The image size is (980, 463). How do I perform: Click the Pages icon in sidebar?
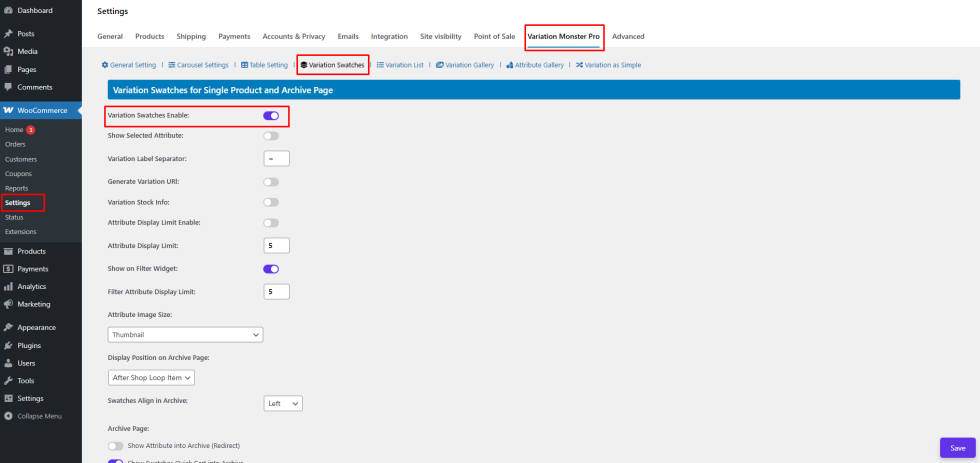coord(8,69)
